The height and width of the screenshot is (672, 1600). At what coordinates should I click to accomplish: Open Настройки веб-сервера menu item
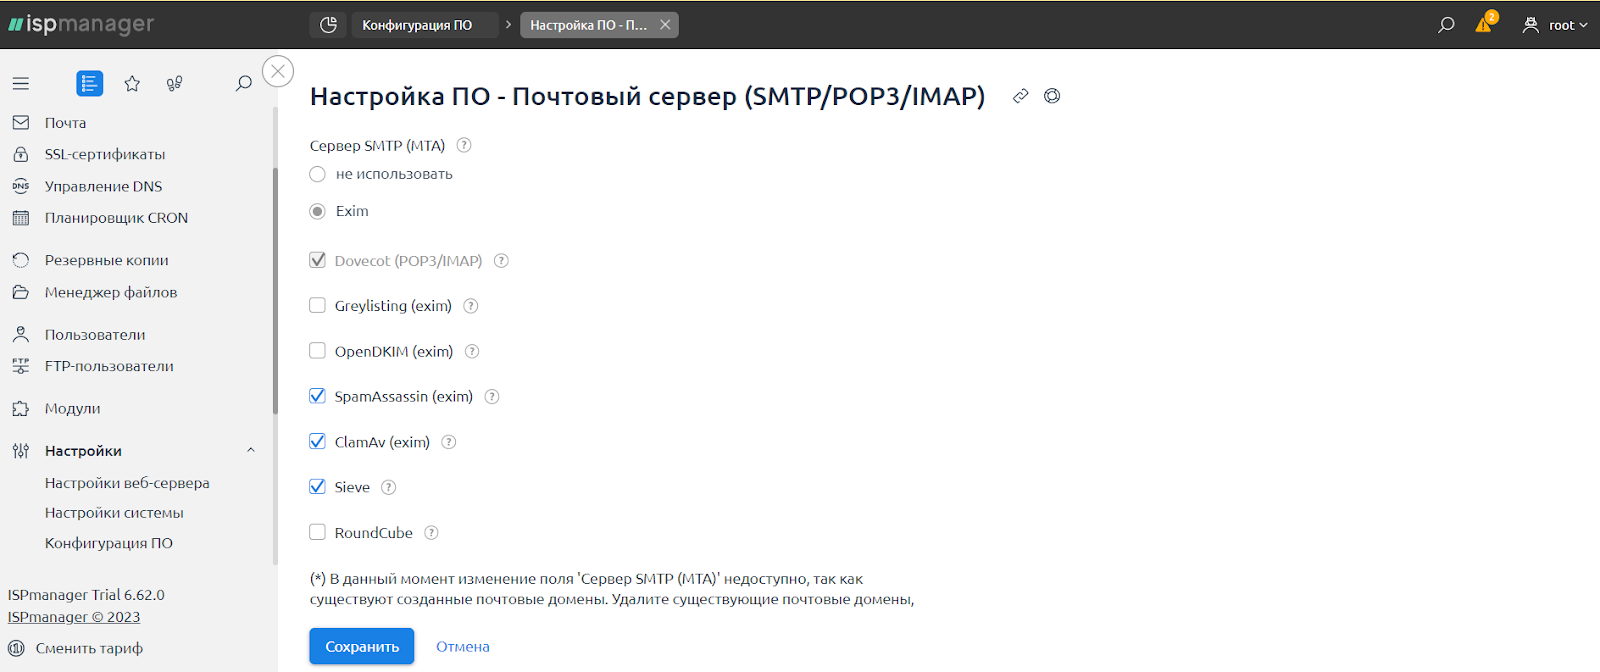(127, 483)
